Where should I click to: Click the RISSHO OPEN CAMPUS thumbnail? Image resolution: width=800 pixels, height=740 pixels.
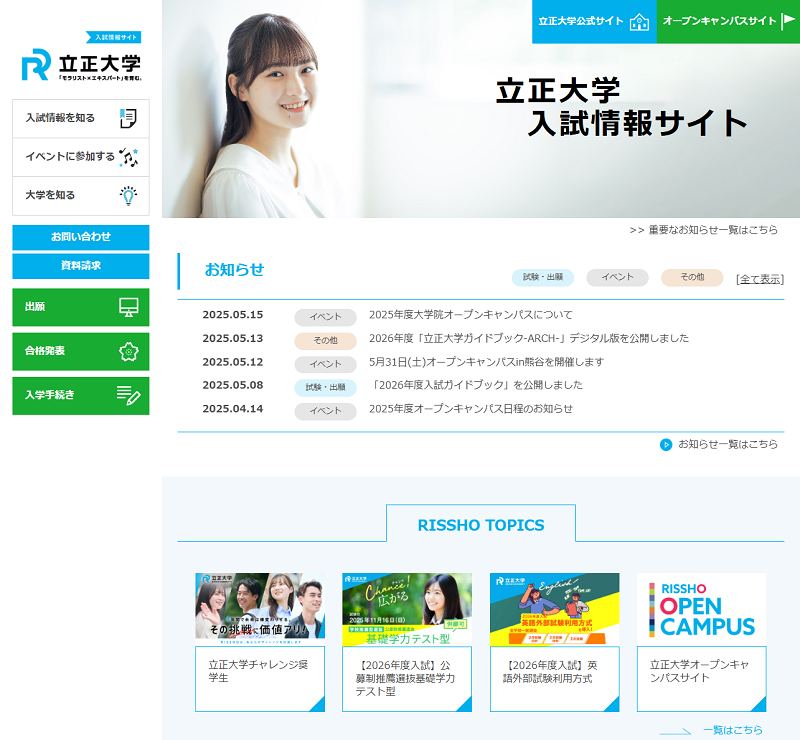702,609
